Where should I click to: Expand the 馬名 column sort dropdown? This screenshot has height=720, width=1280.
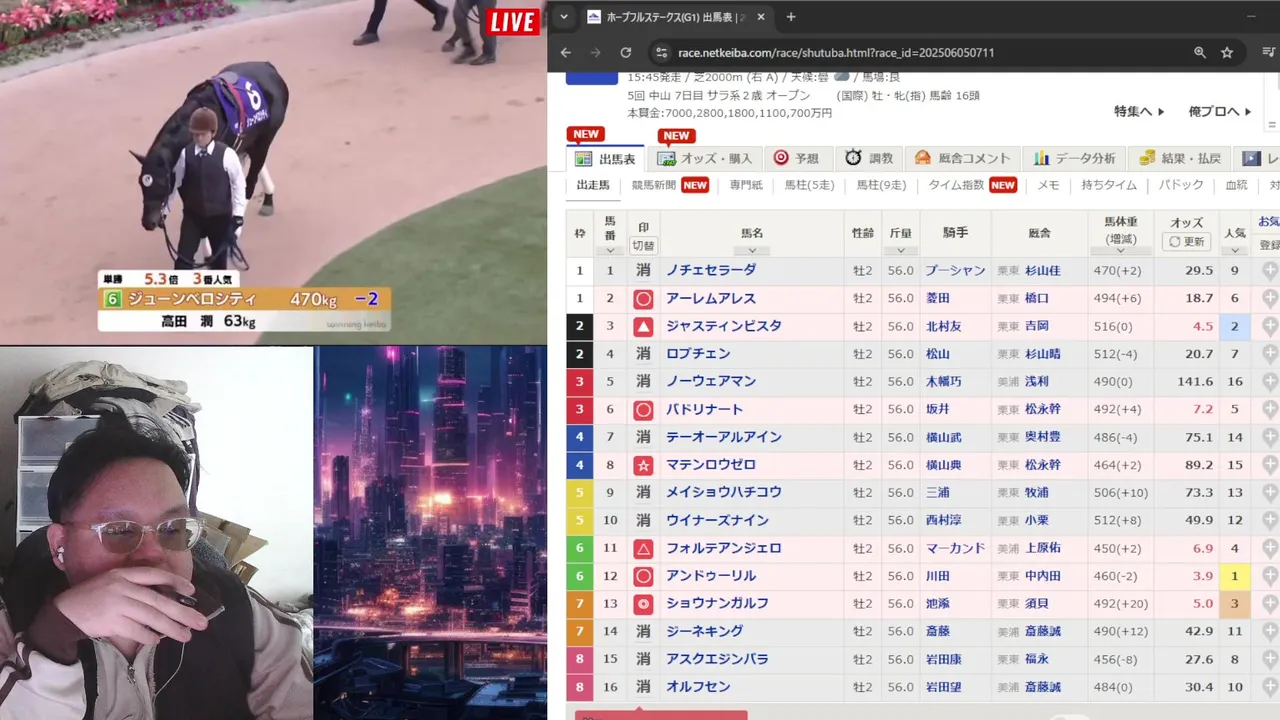pyautogui.click(x=751, y=251)
